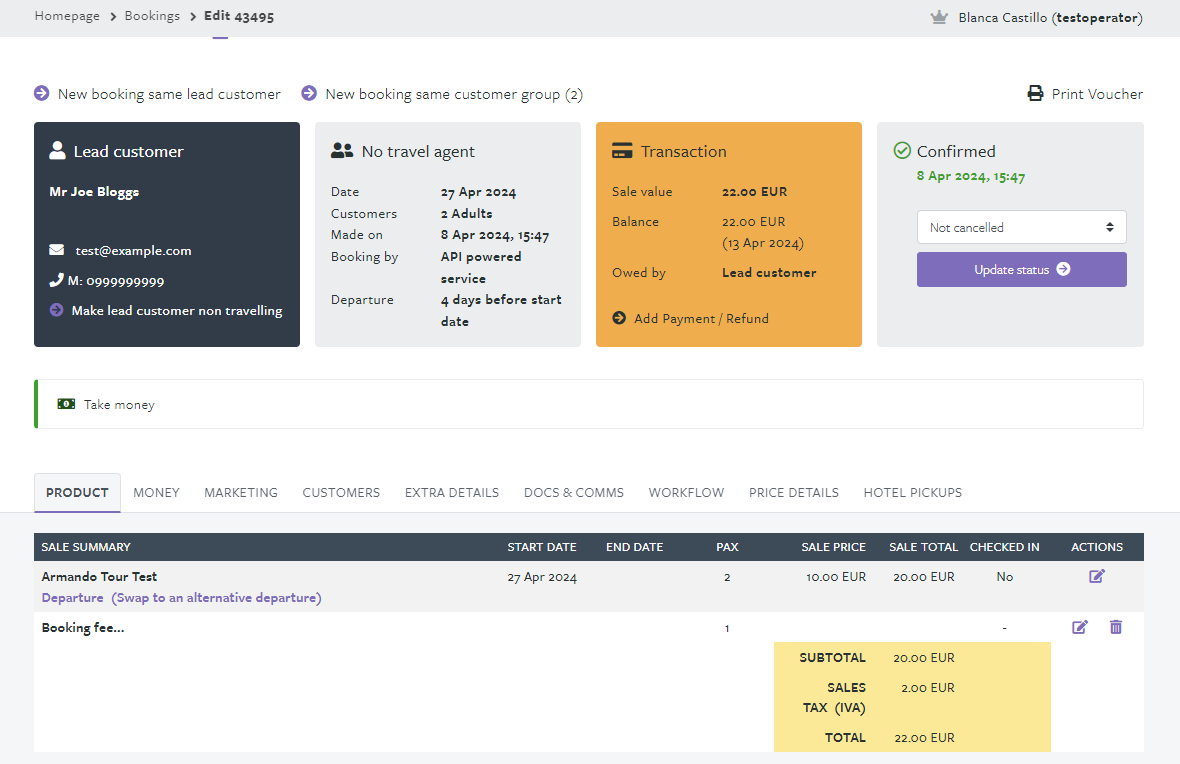Click the 27 Apr 2024 start date cell
Viewport: 1180px width, 764px height.
click(x=542, y=577)
